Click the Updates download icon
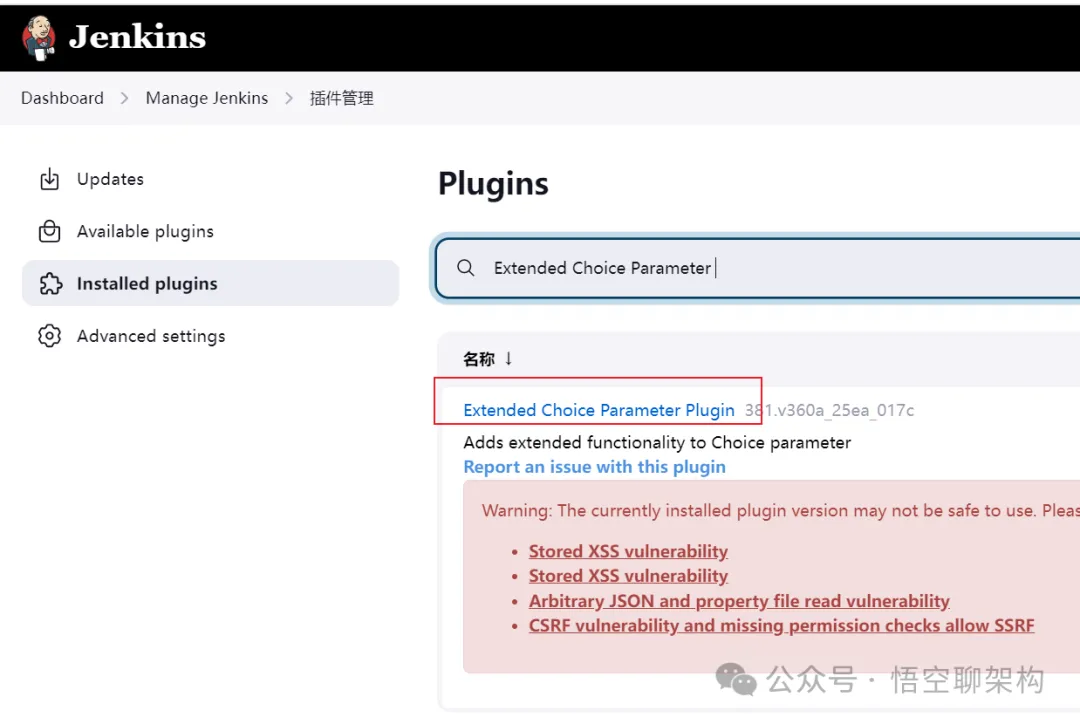This screenshot has width=1080, height=724. tap(49, 180)
